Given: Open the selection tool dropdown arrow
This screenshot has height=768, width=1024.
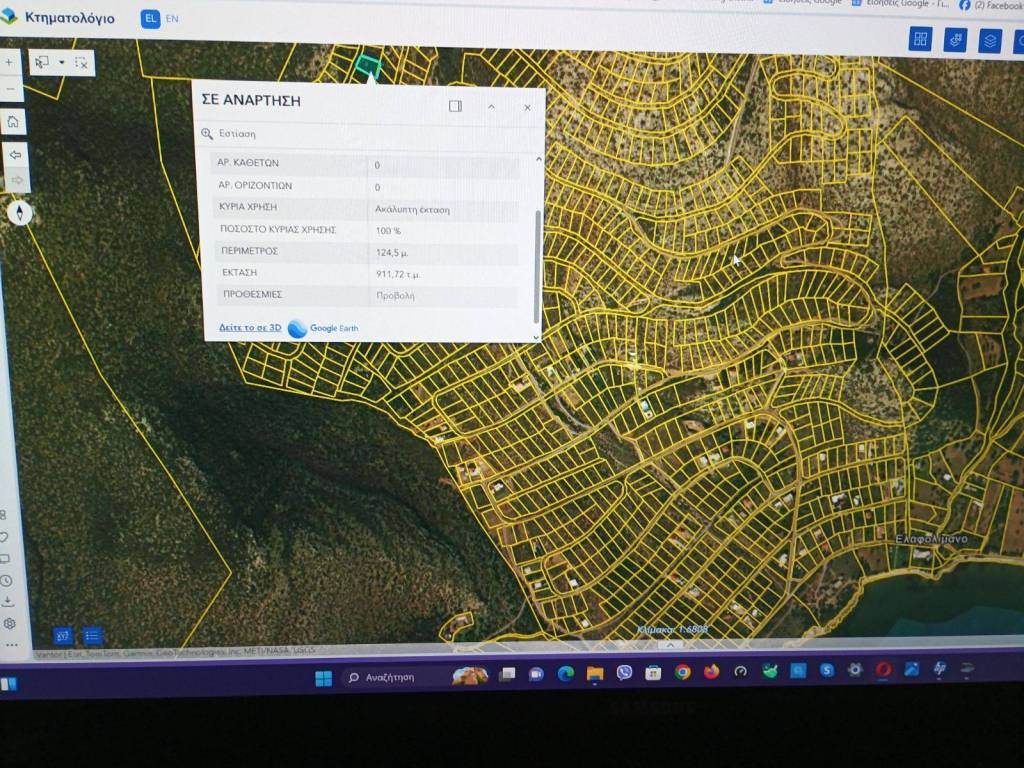Looking at the screenshot, I should (x=62, y=62).
